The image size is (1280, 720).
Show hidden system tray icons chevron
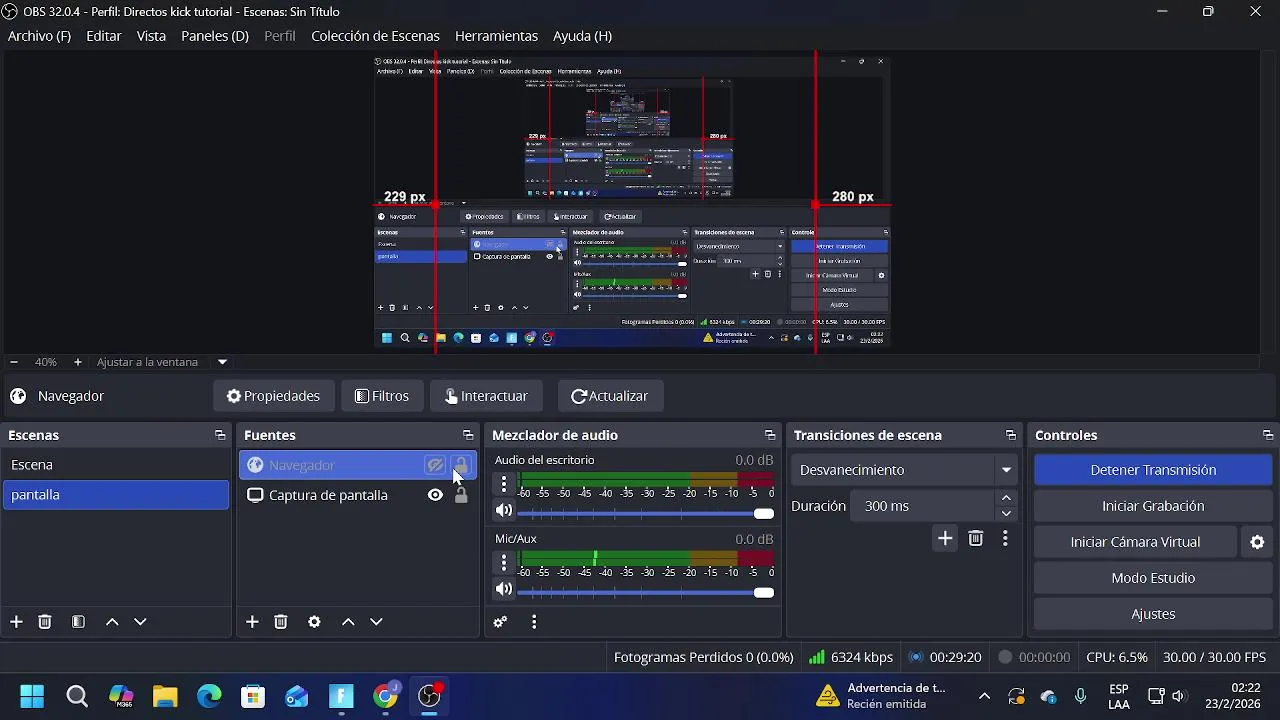coord(984,696)
